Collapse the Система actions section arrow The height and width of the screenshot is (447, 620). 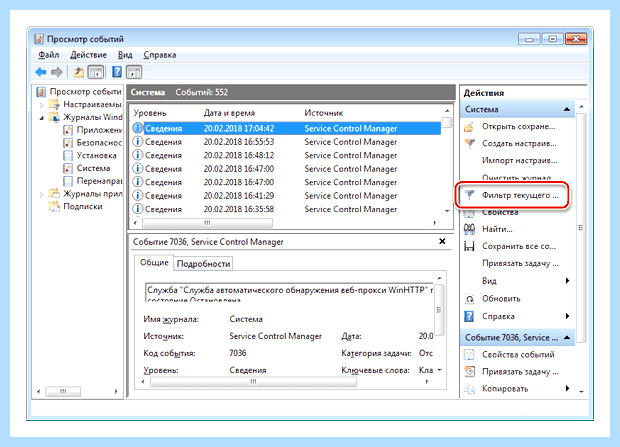coord(567,109)
